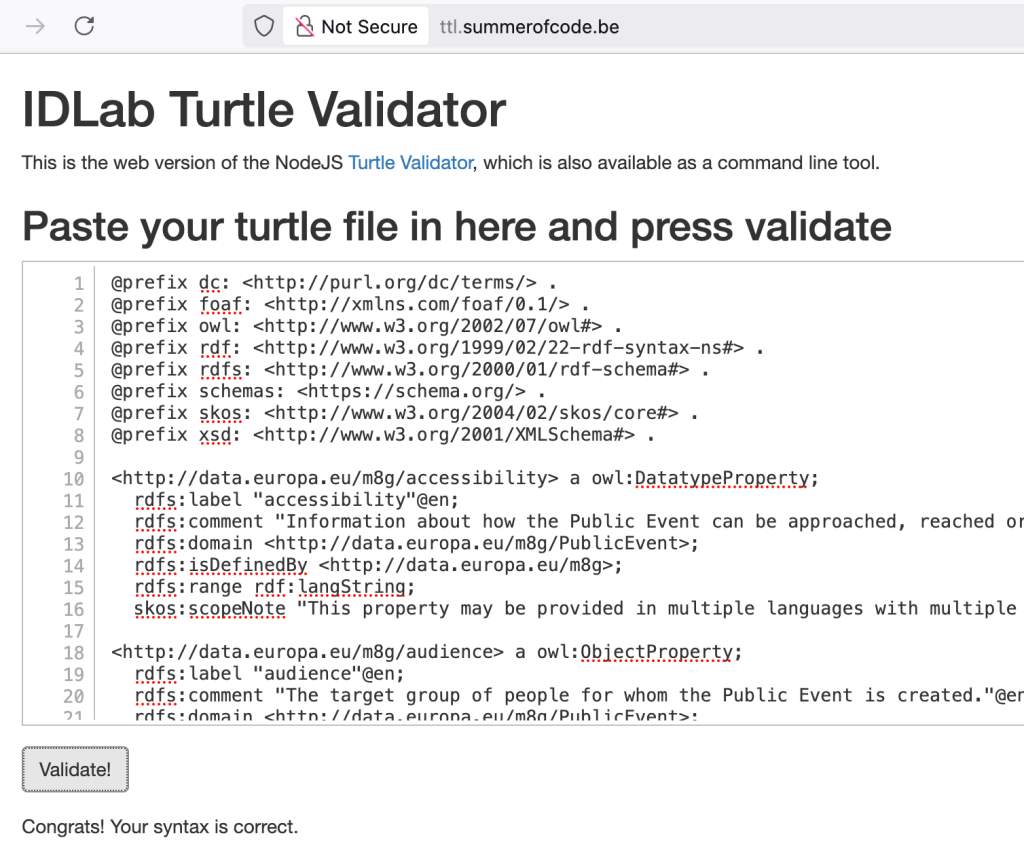Screen dimensions: 1024x842
Task: Click the rdfs:range rdf:langString line
Action: pos(274,587)
